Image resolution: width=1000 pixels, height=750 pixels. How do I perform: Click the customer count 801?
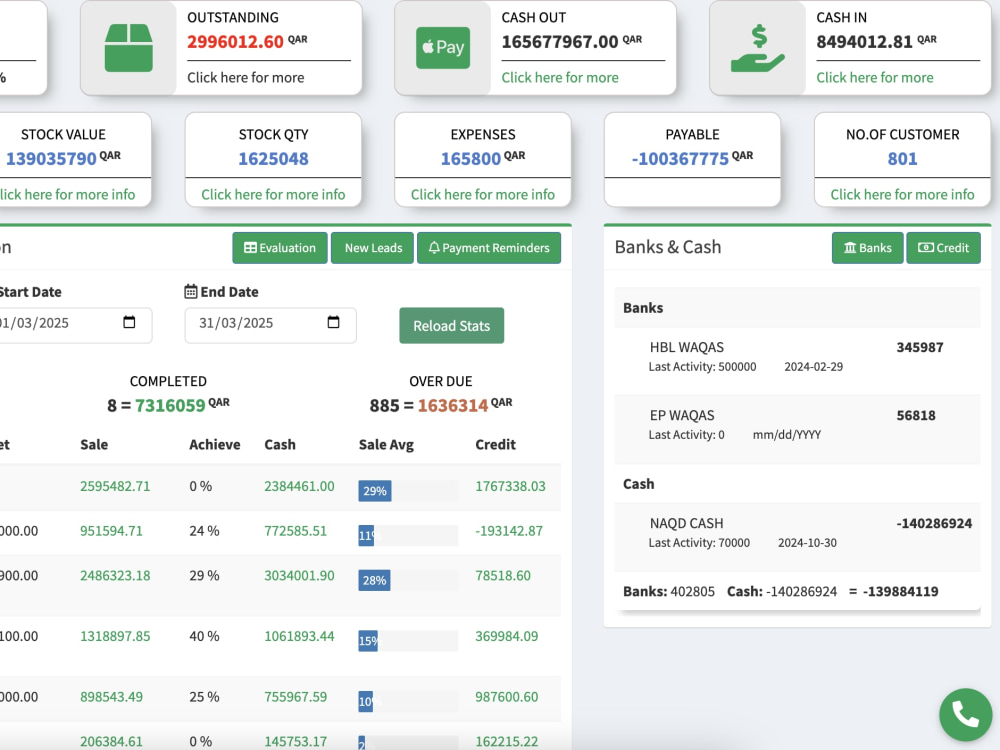[902, 159]
